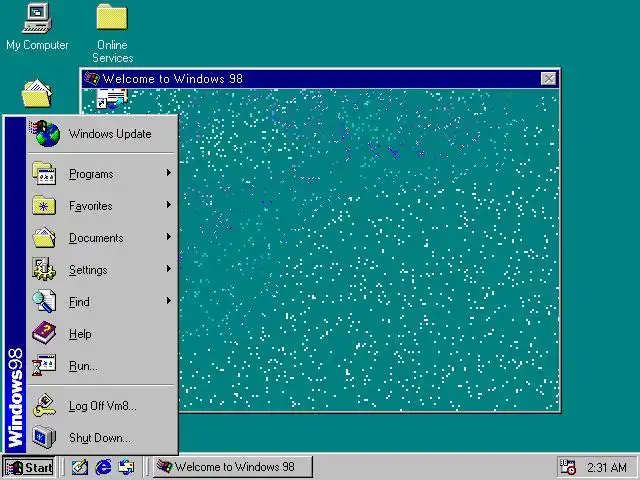Expand the Programs submenu arrow

coord(169,173)
